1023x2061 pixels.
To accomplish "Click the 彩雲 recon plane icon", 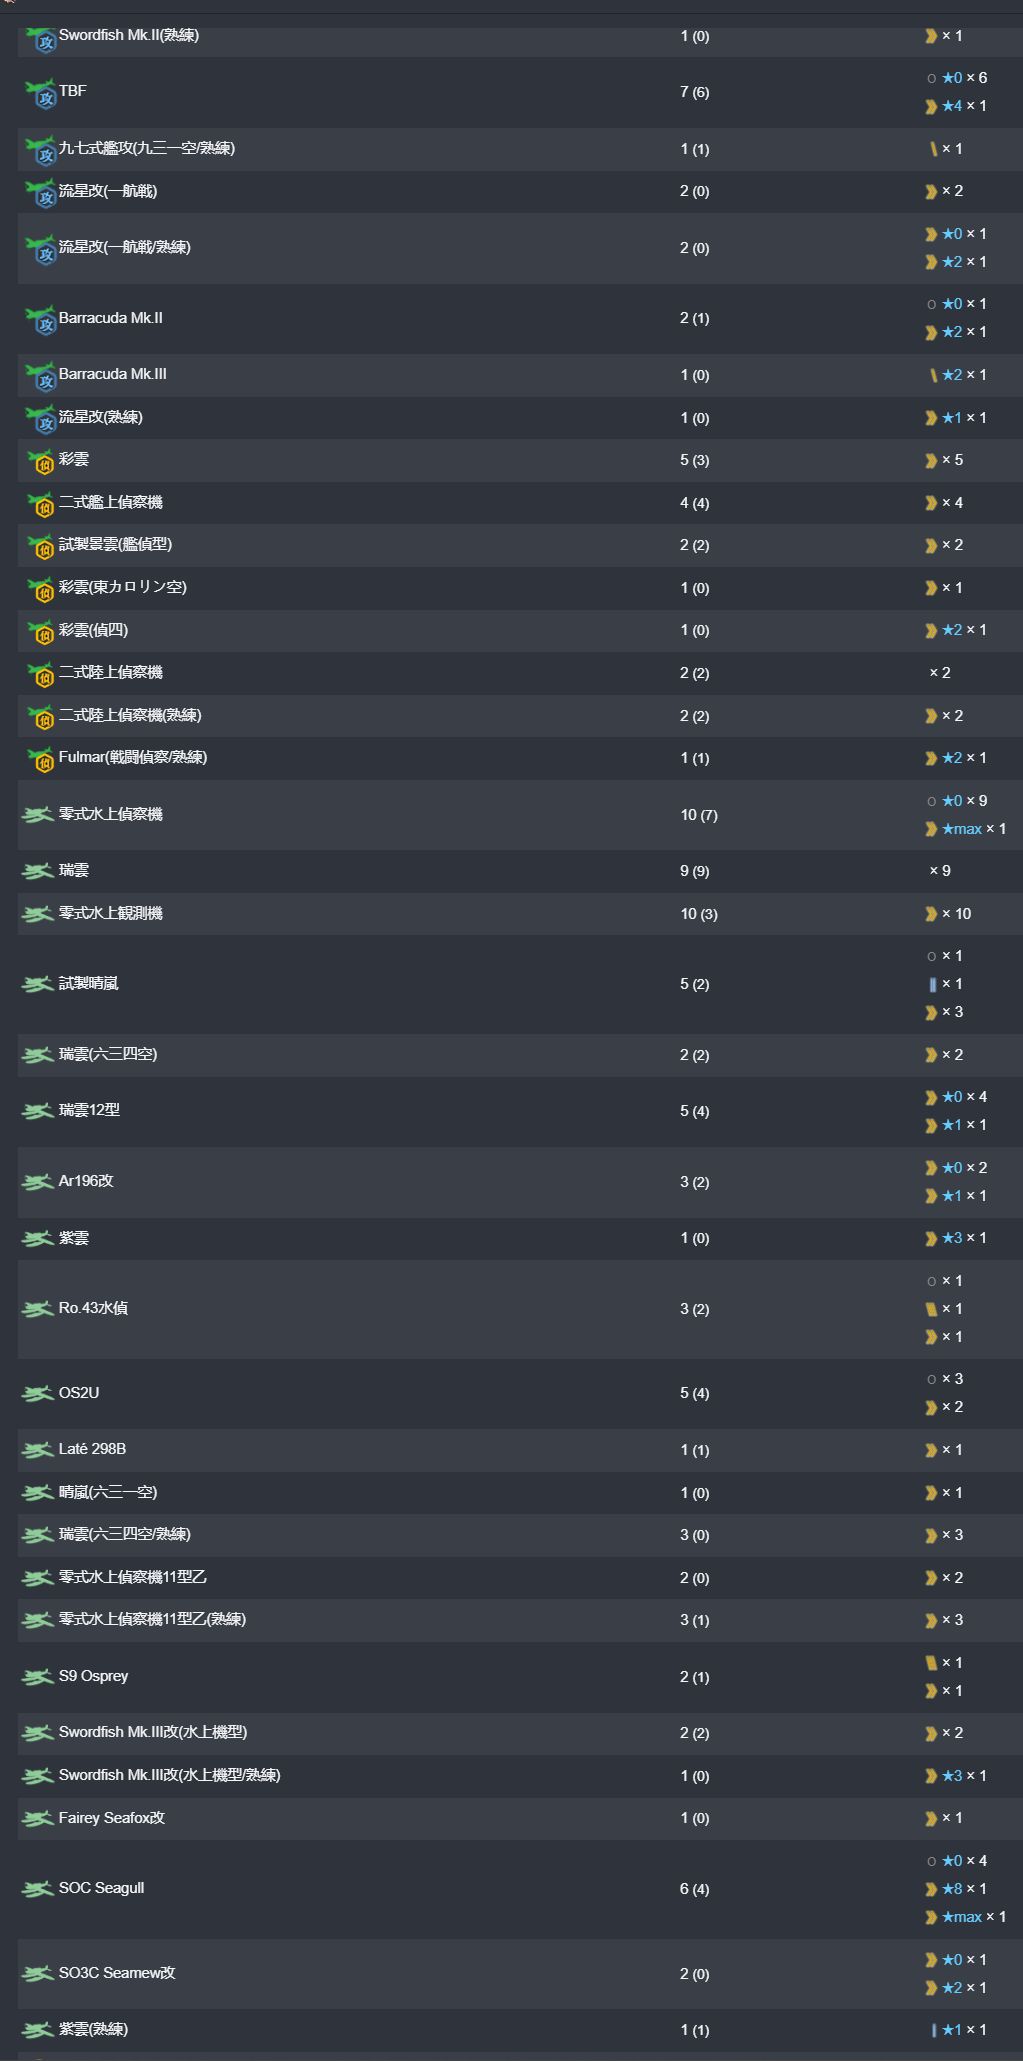I will click(40, 460).
